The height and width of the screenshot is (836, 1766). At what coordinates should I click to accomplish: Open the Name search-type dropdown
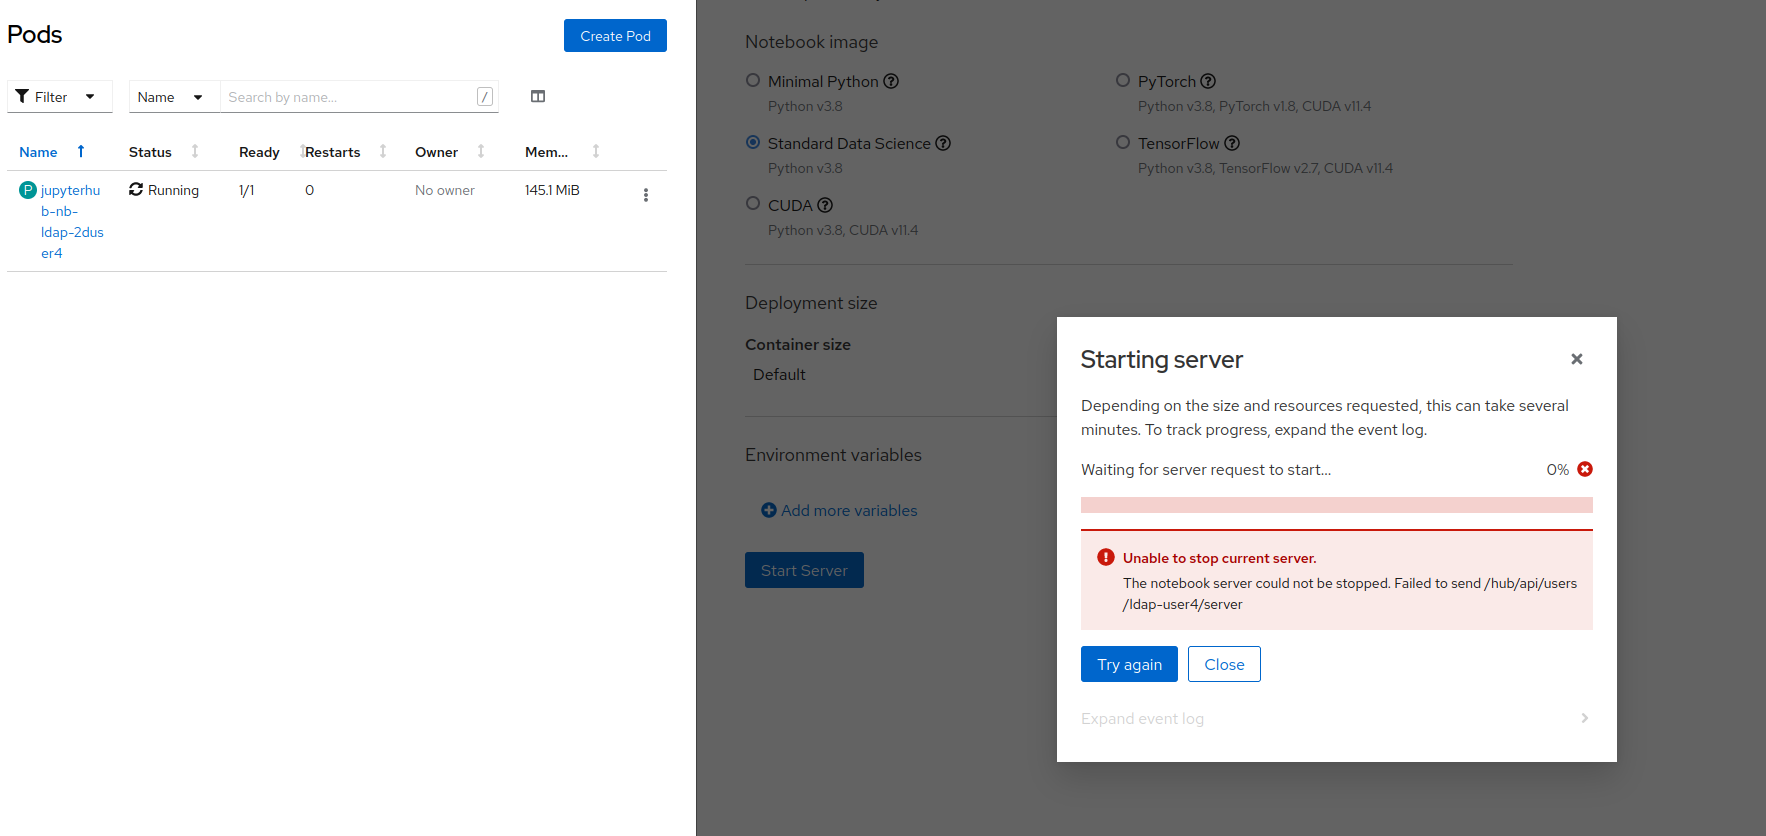(170, 97)
